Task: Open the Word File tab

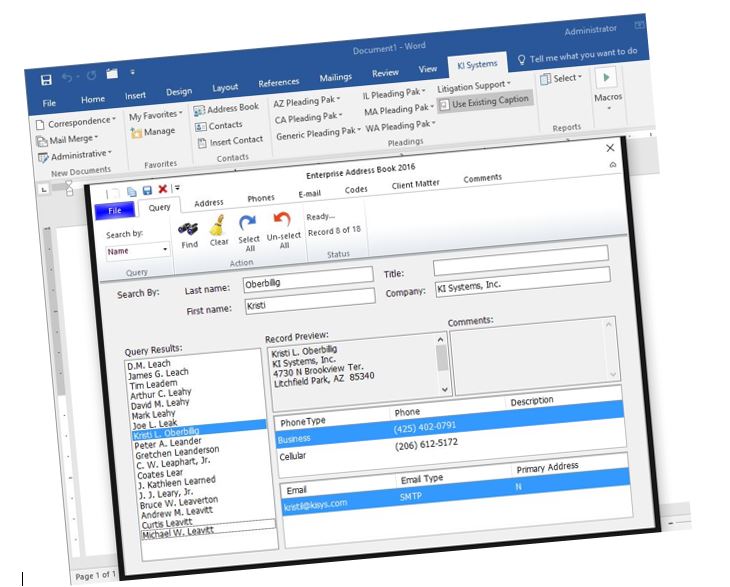Action: click(49, 103)
